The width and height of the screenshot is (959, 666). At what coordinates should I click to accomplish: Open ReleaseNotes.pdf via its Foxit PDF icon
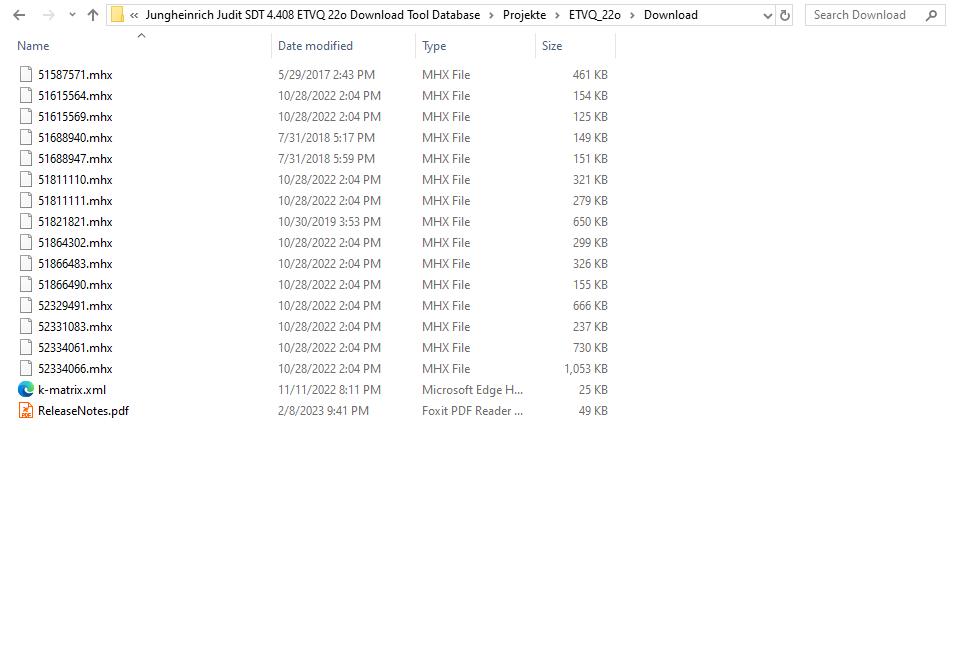(x=25, y=410)
